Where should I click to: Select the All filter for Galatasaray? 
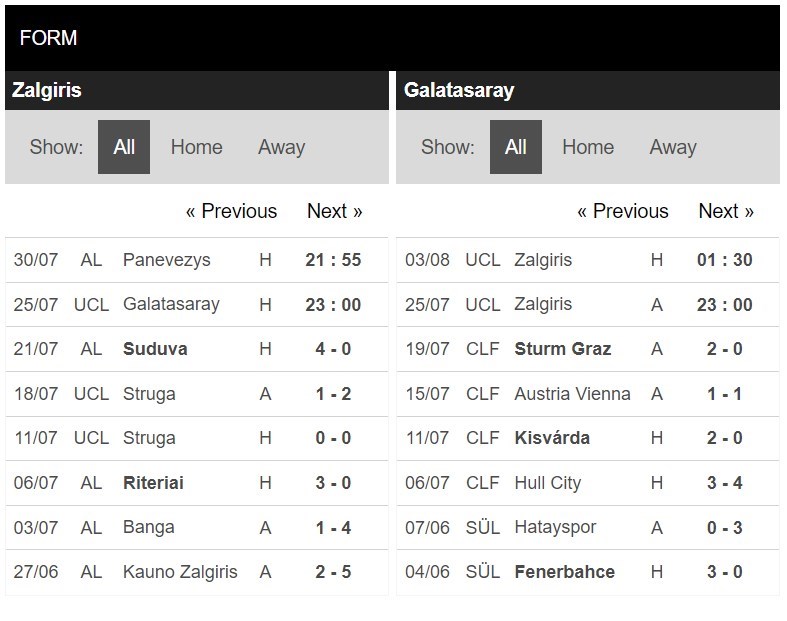tap(515, 147)
